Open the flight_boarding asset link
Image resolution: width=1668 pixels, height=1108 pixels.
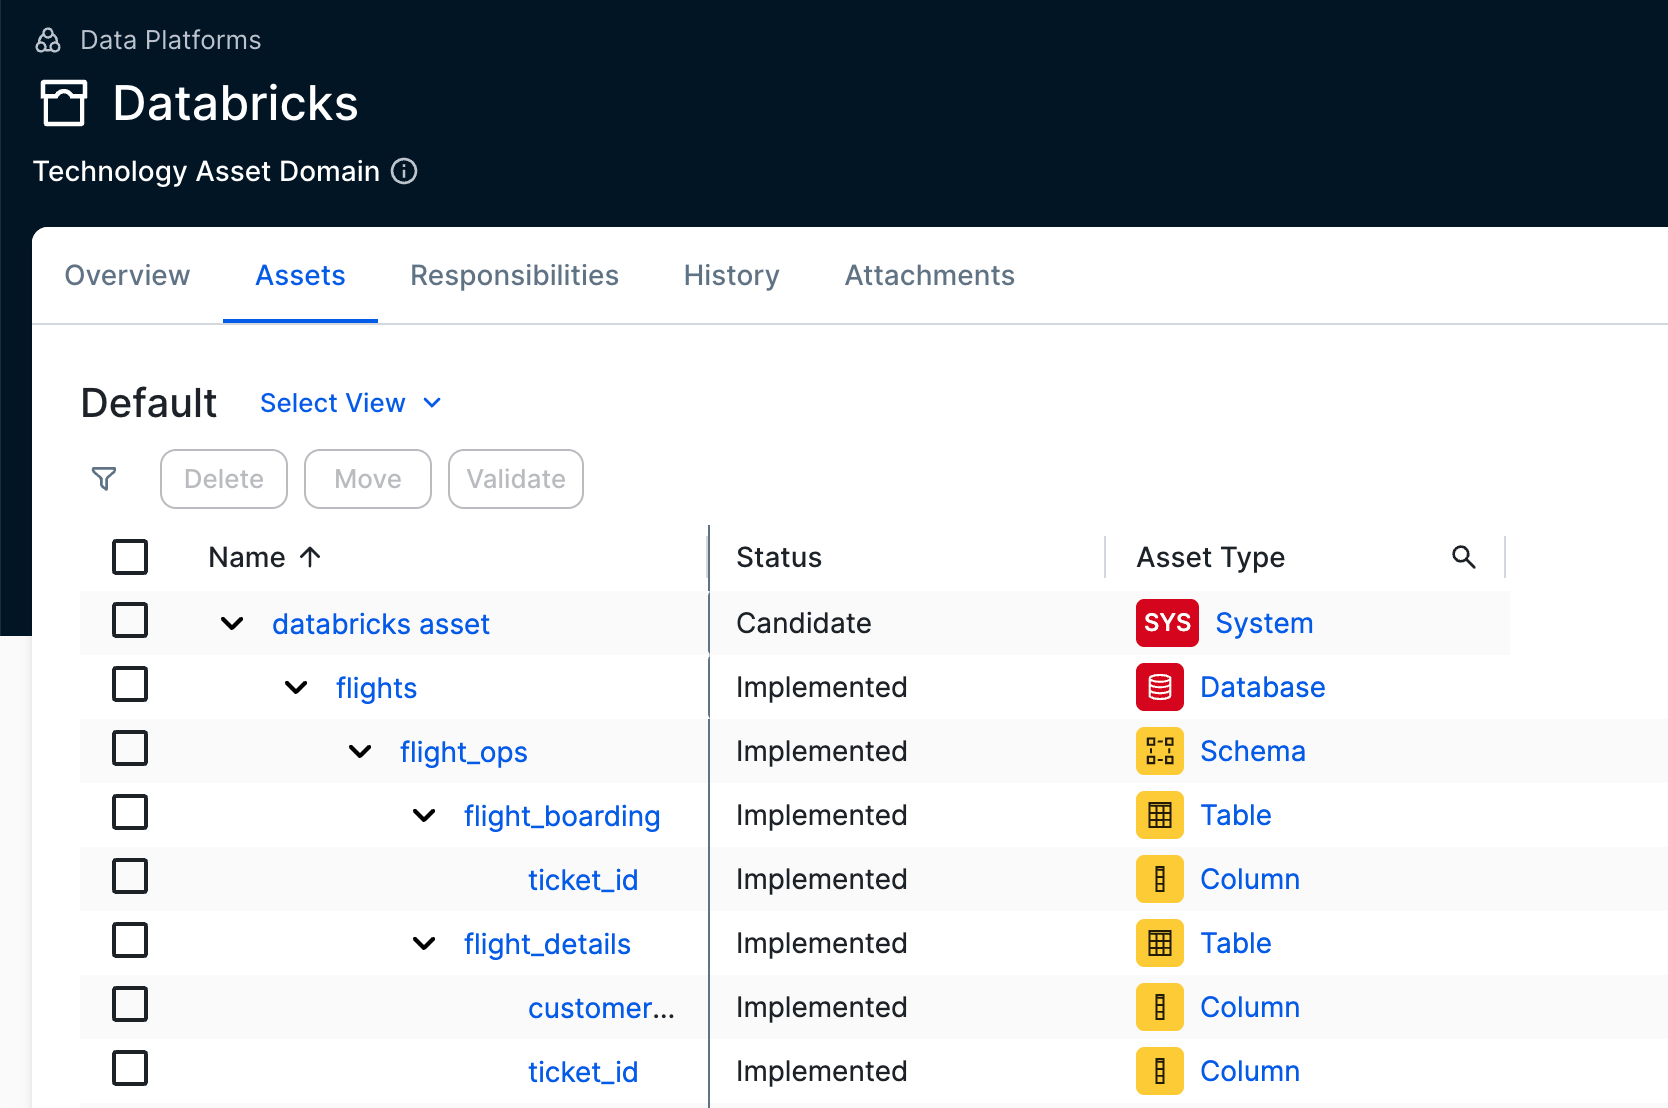[x=561, y=816]
